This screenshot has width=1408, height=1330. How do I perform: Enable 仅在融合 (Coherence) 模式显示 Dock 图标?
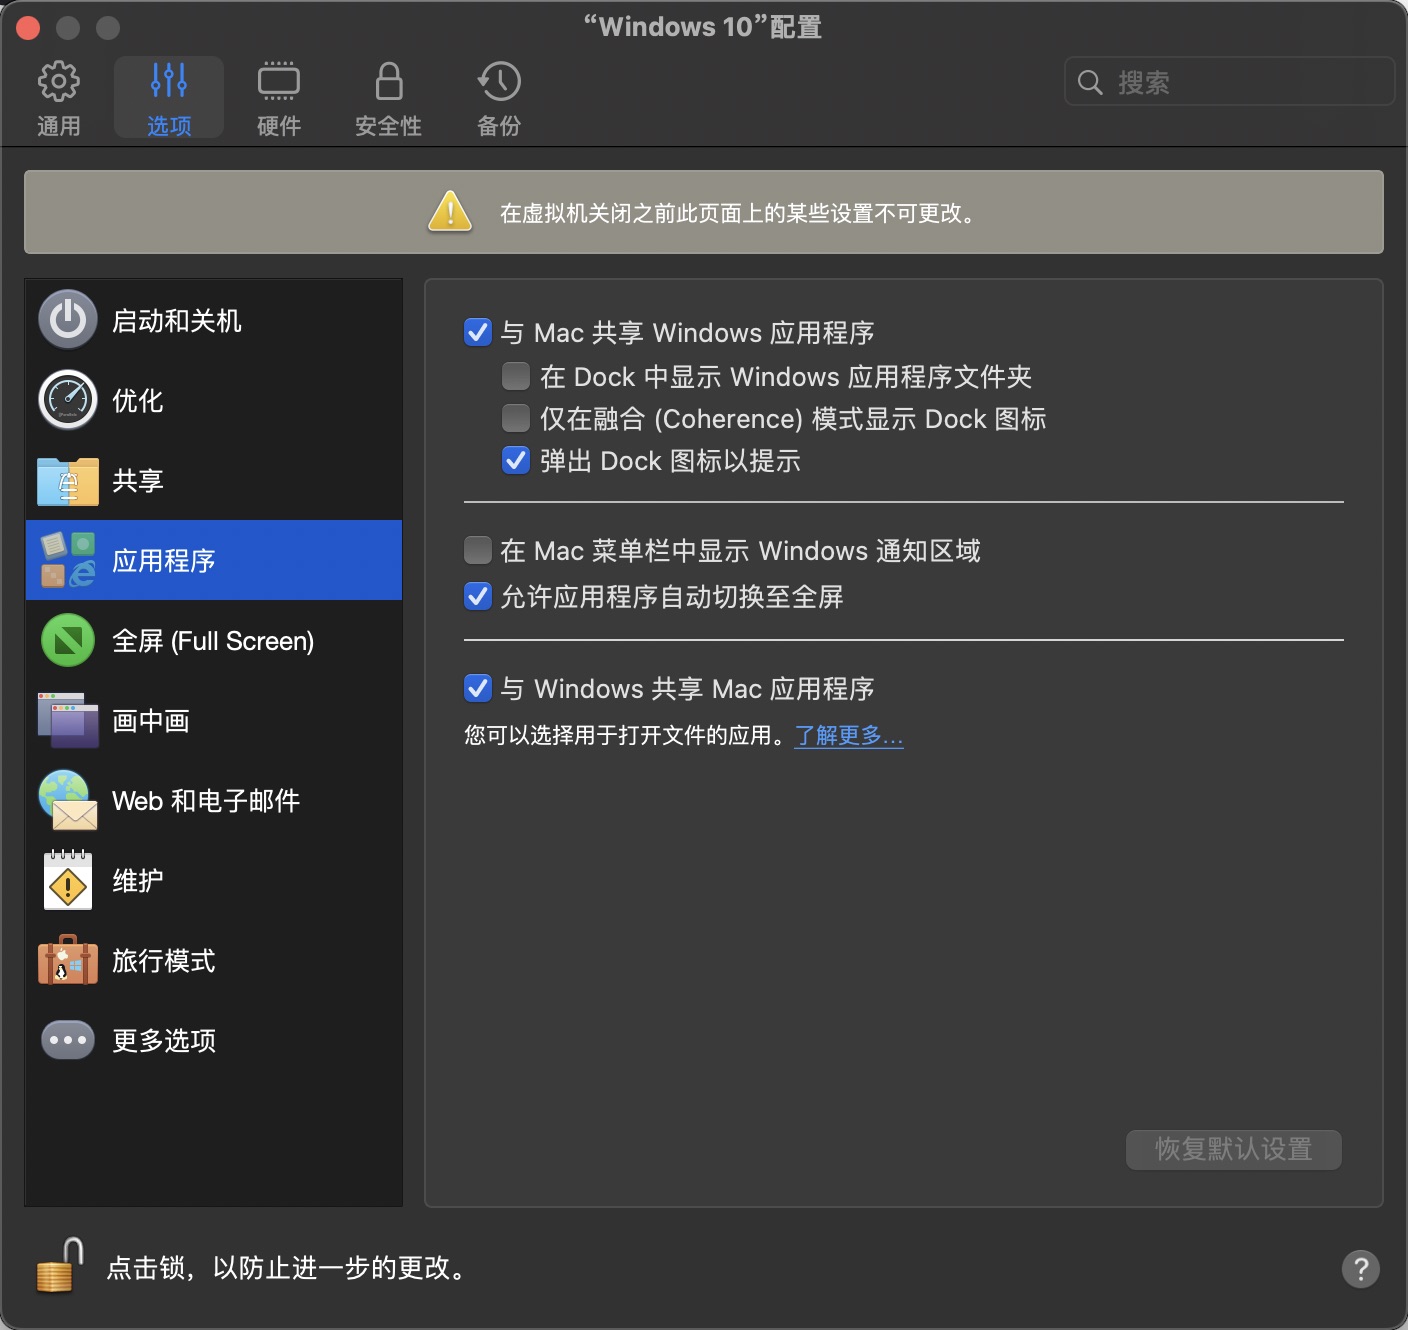[x=516, y=418]
